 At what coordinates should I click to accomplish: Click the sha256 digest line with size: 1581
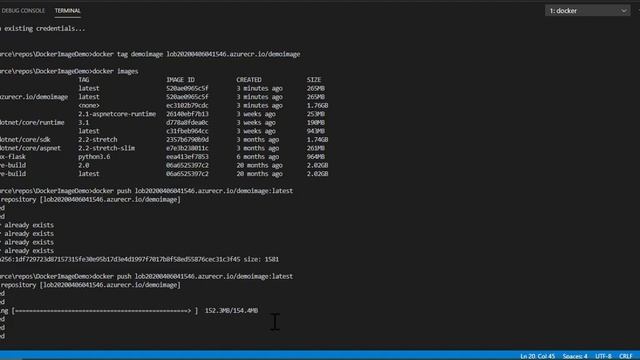click(x=140, y=259)
